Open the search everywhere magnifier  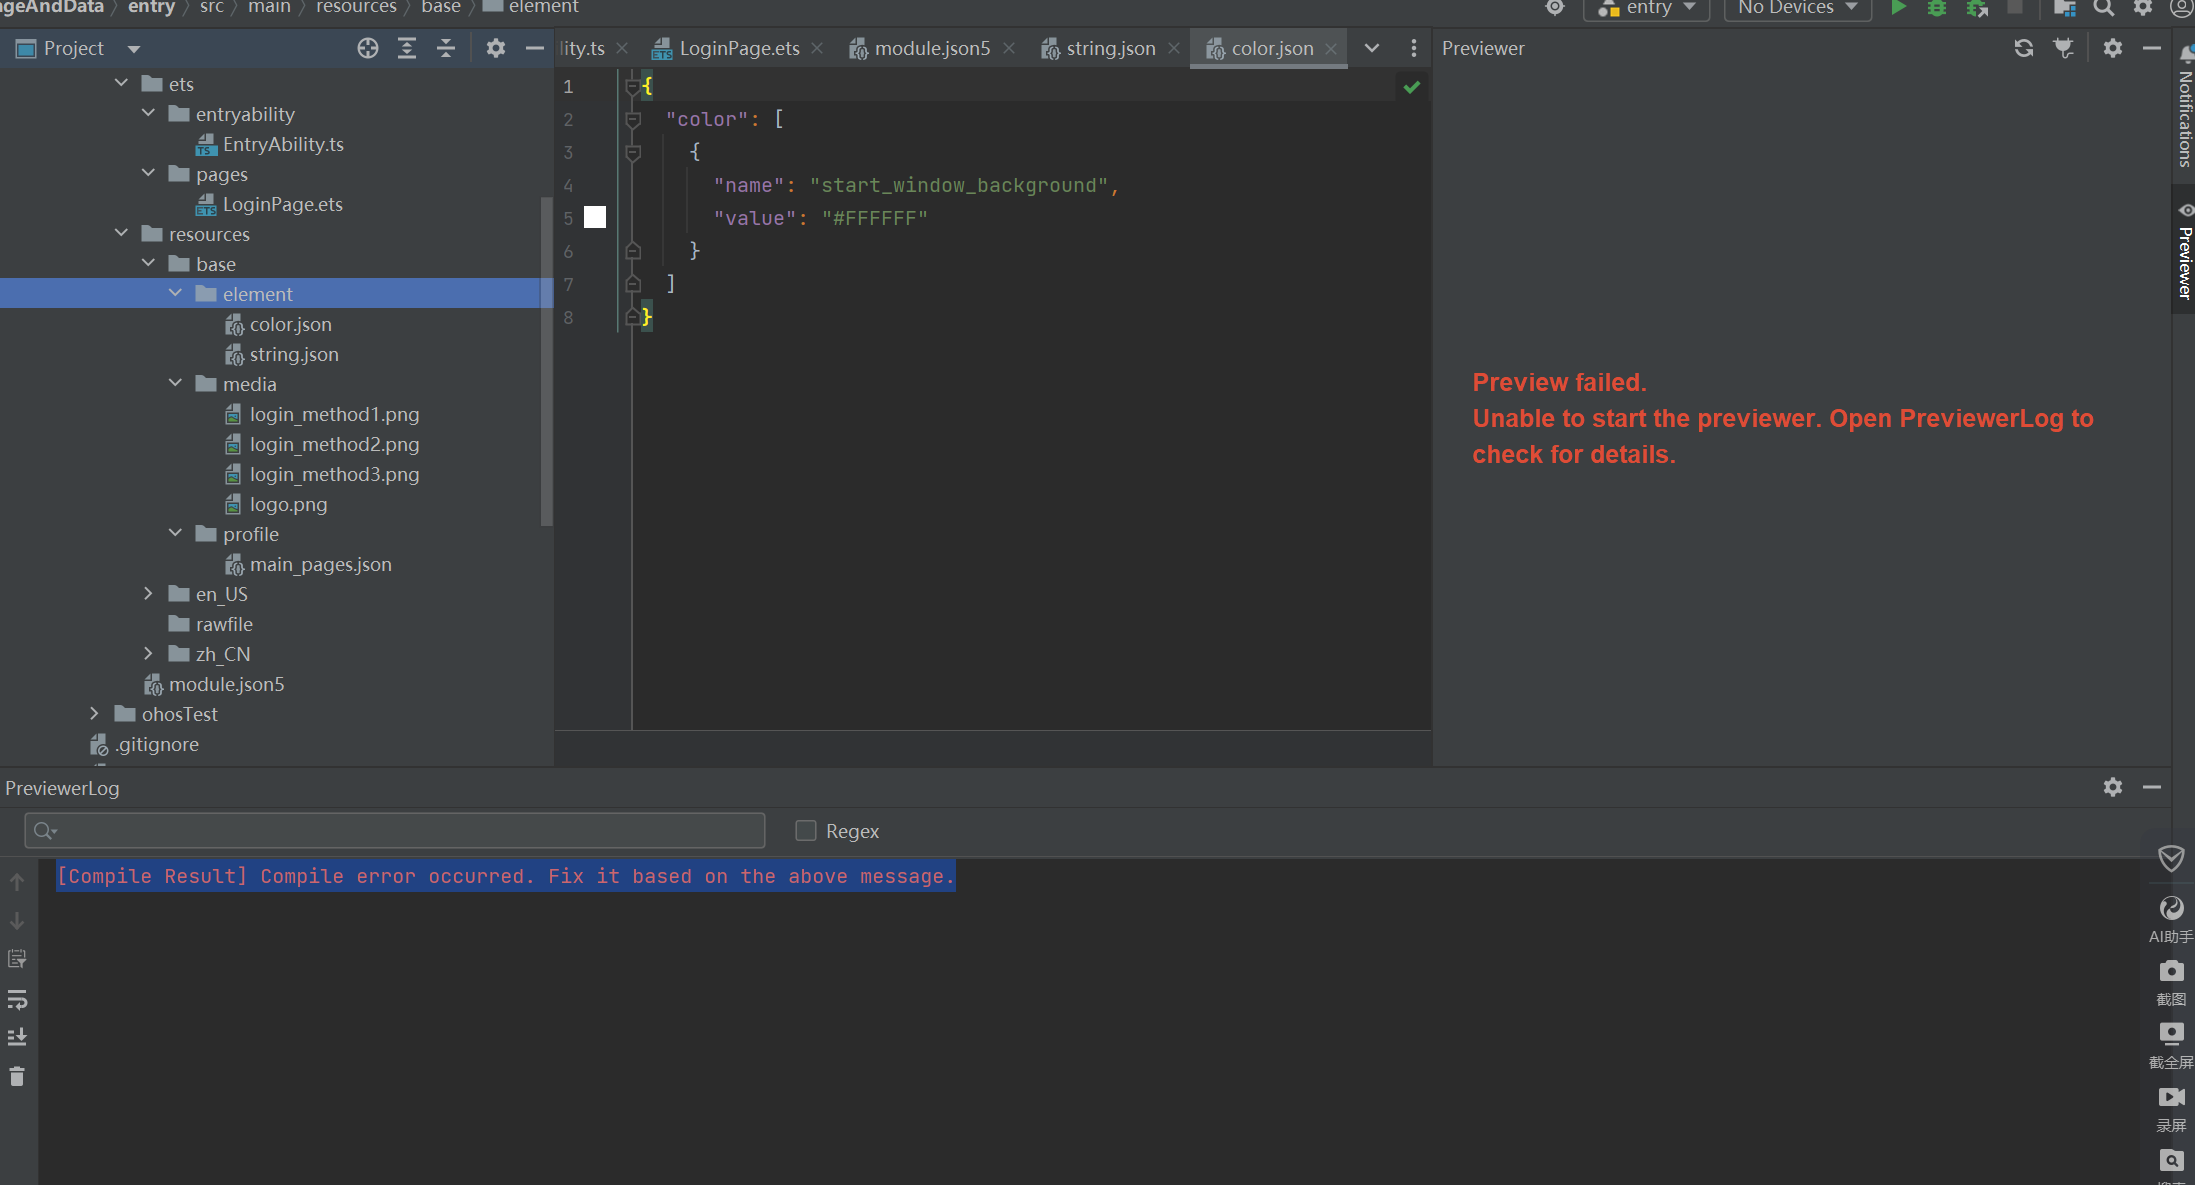(x=2104, y=8)
